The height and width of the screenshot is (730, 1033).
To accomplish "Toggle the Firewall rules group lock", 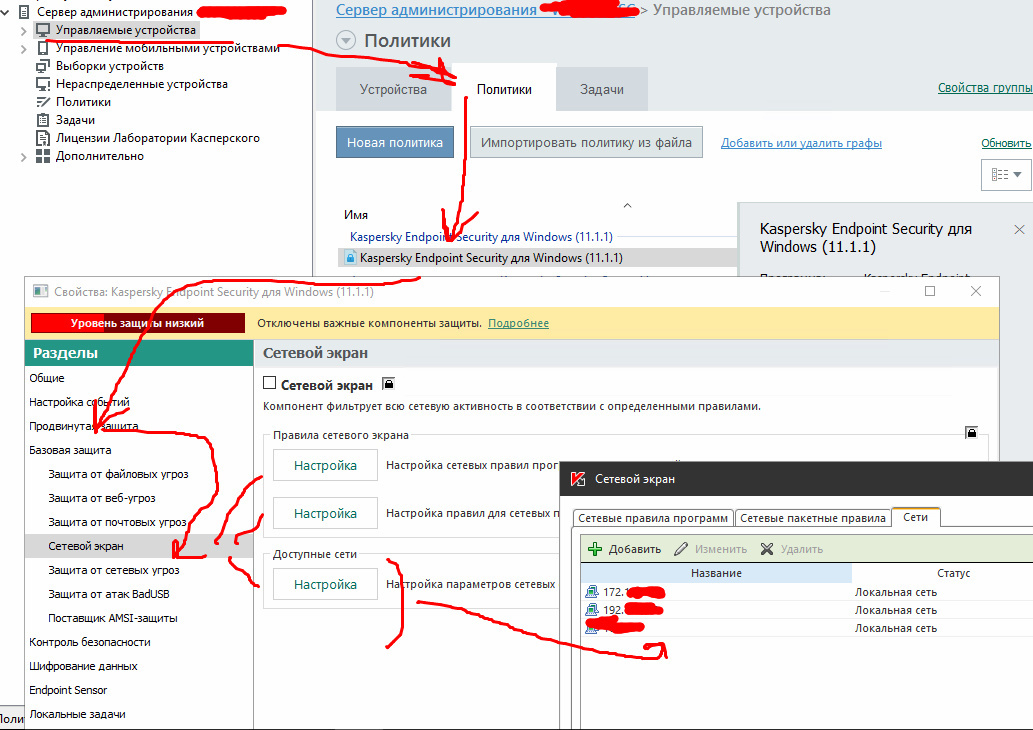I will coord(971,432).
